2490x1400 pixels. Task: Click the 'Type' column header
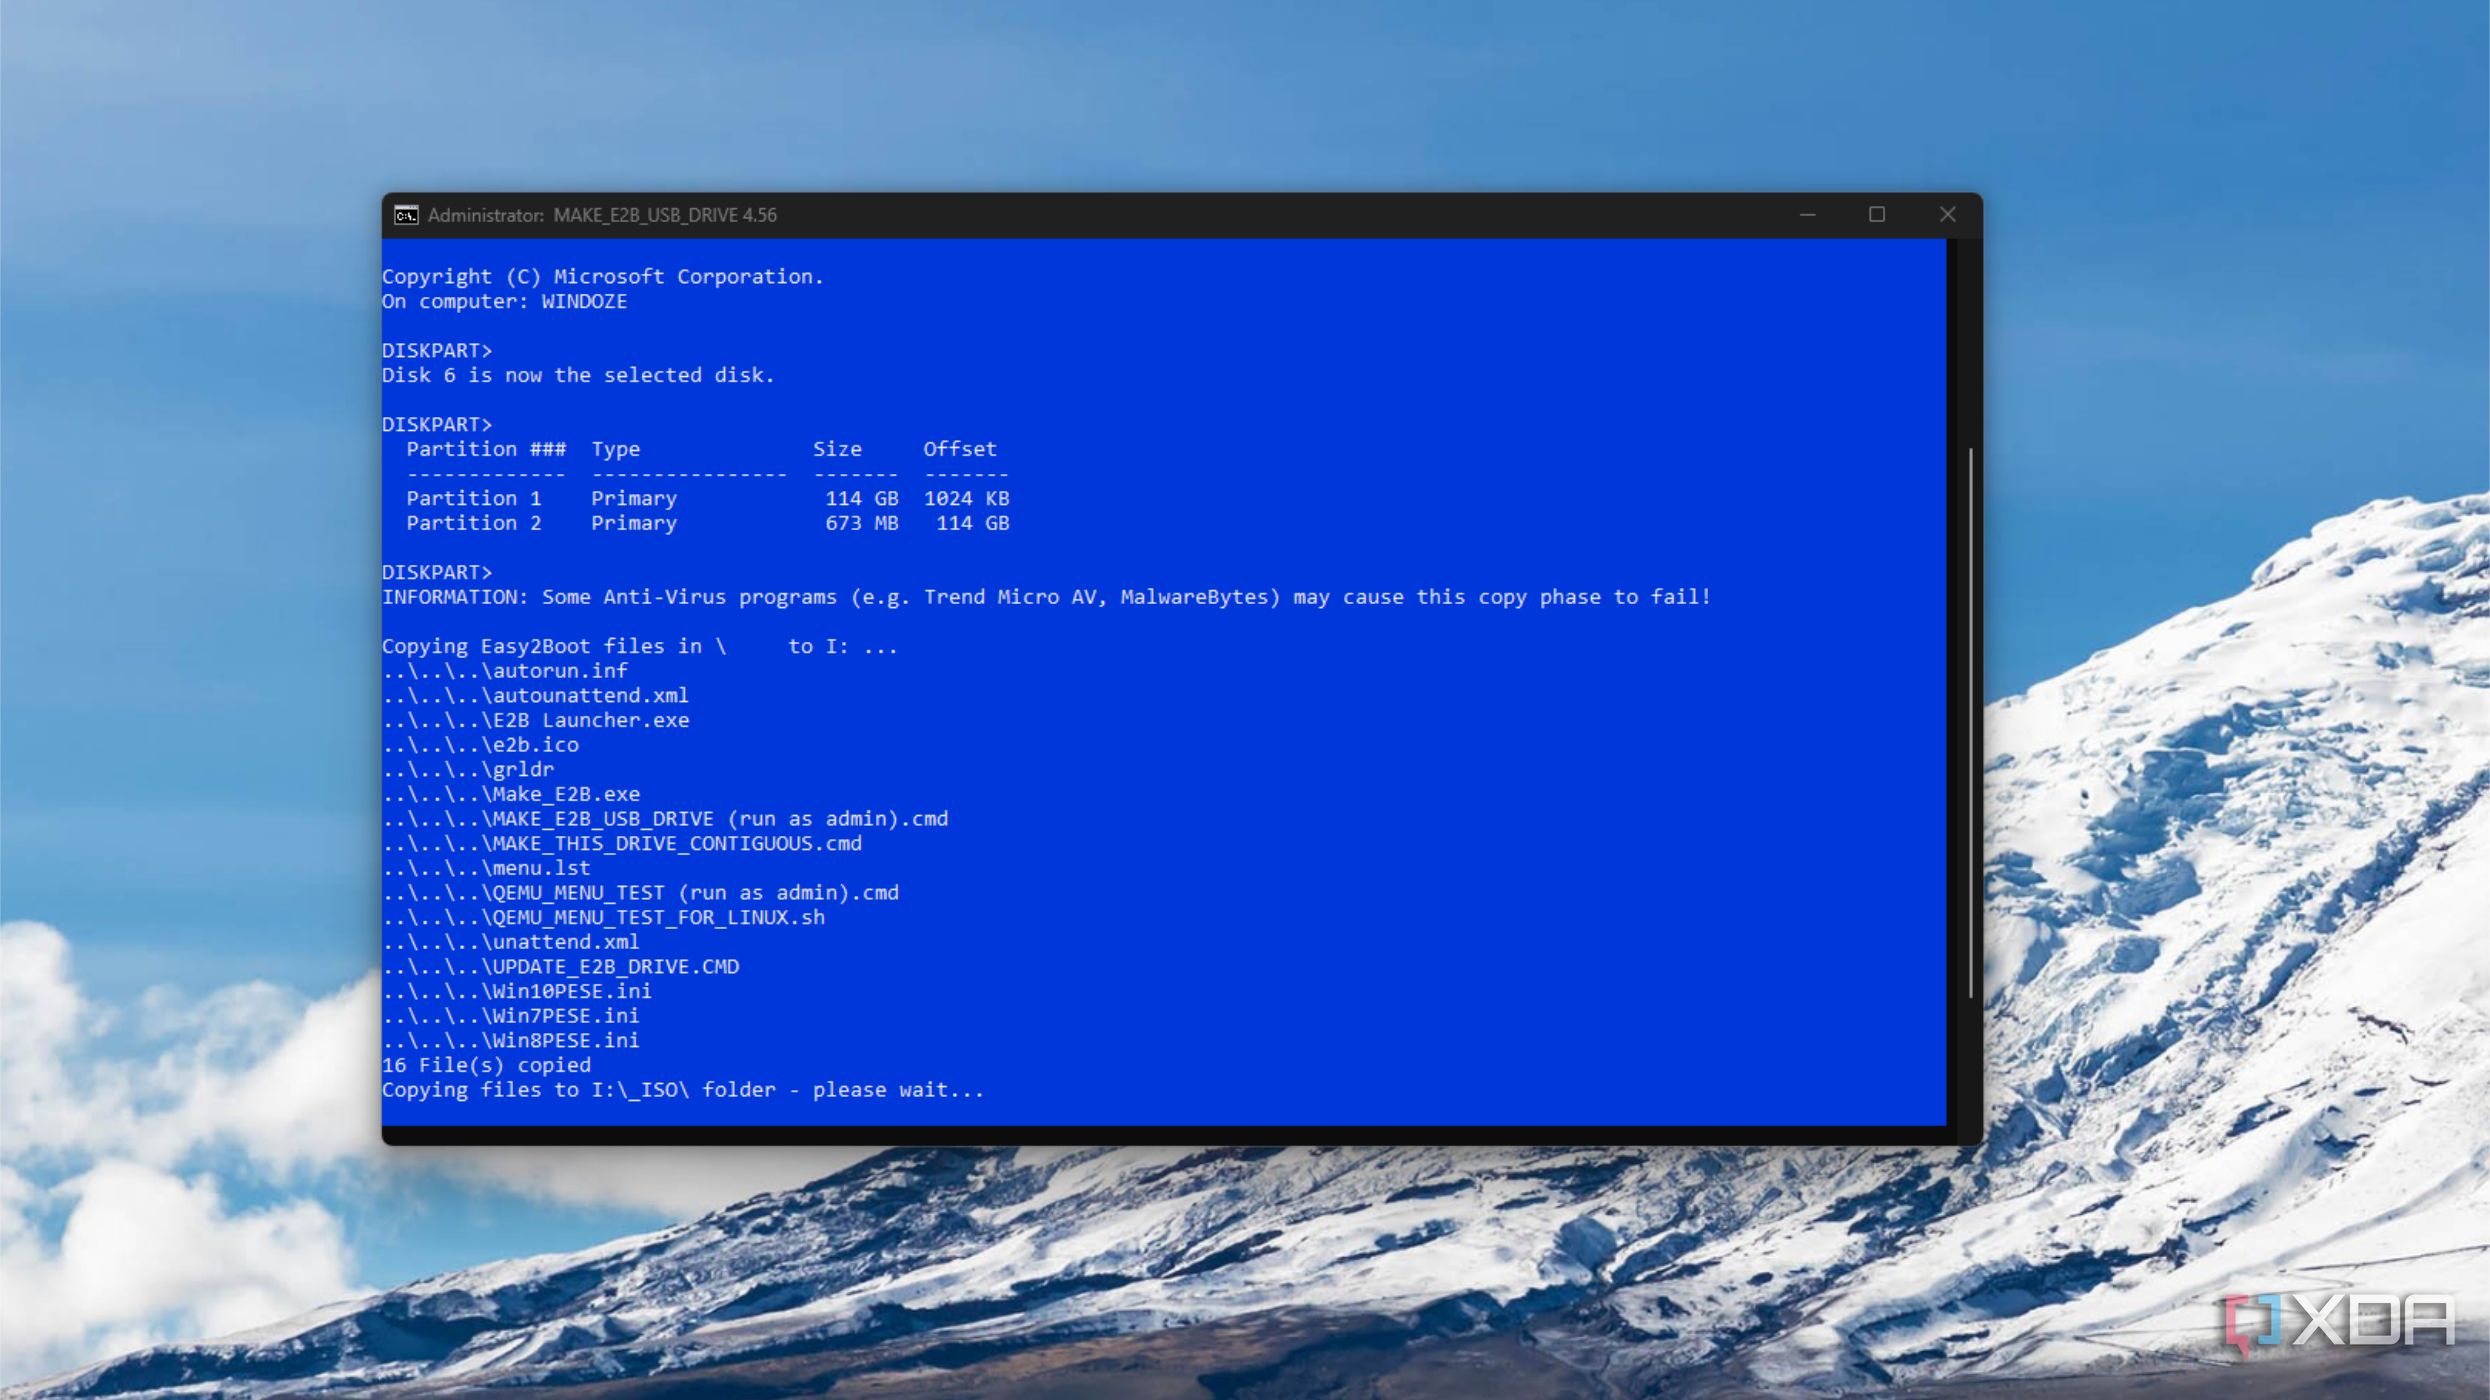(615, 450)
